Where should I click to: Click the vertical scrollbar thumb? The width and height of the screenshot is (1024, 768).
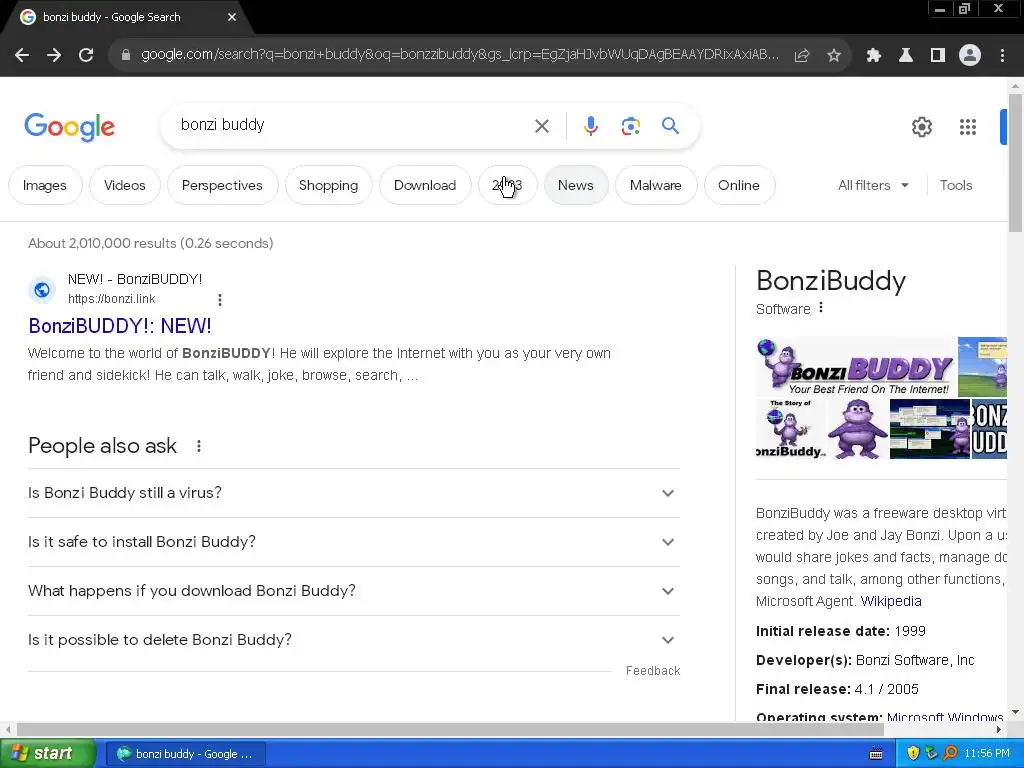(x=1015, y=162)
